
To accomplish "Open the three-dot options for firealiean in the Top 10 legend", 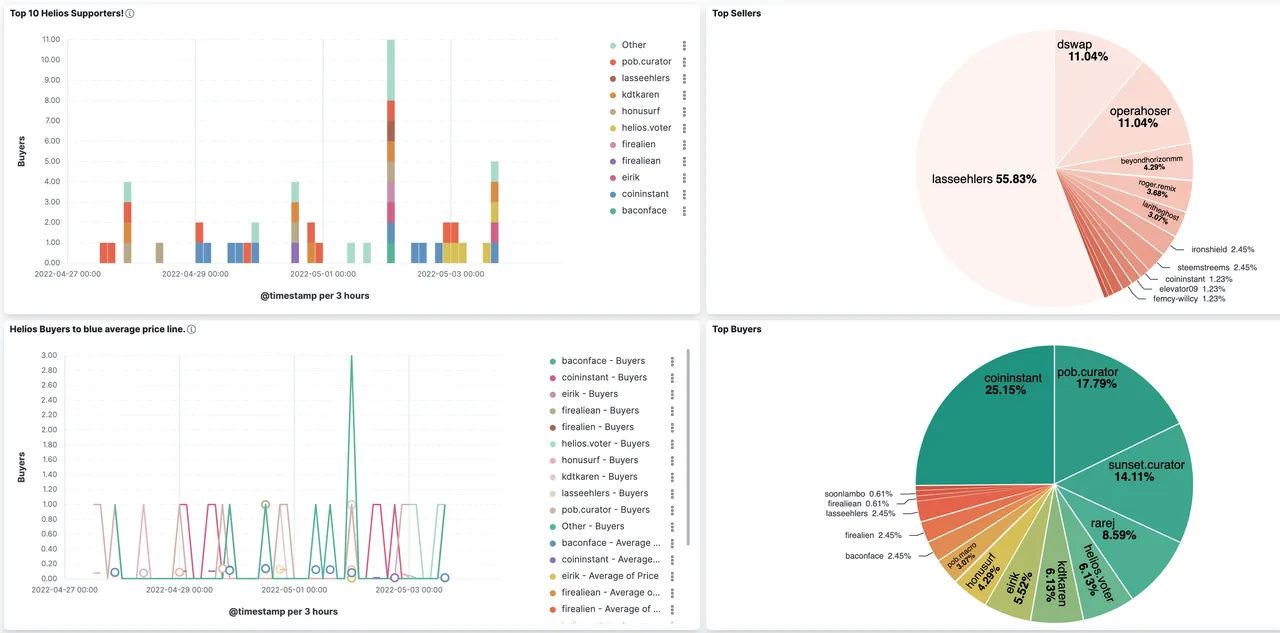I will click(684, 161).
